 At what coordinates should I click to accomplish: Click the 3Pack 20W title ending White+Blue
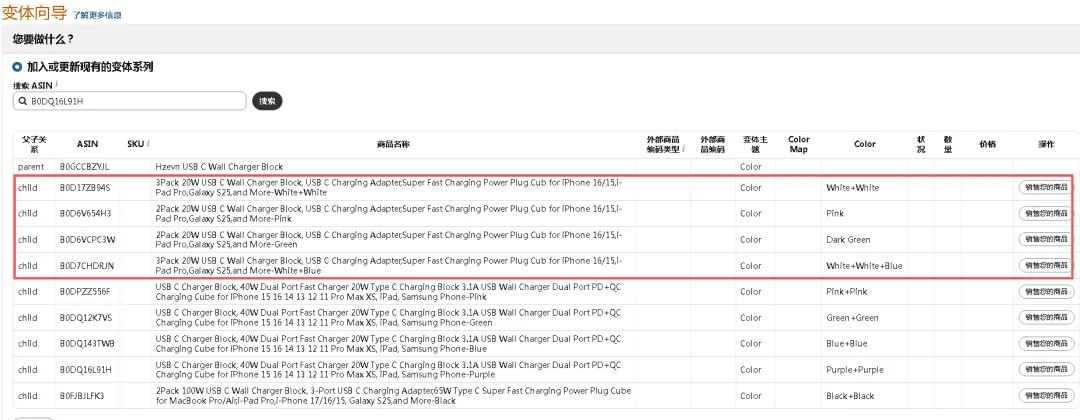388,266
